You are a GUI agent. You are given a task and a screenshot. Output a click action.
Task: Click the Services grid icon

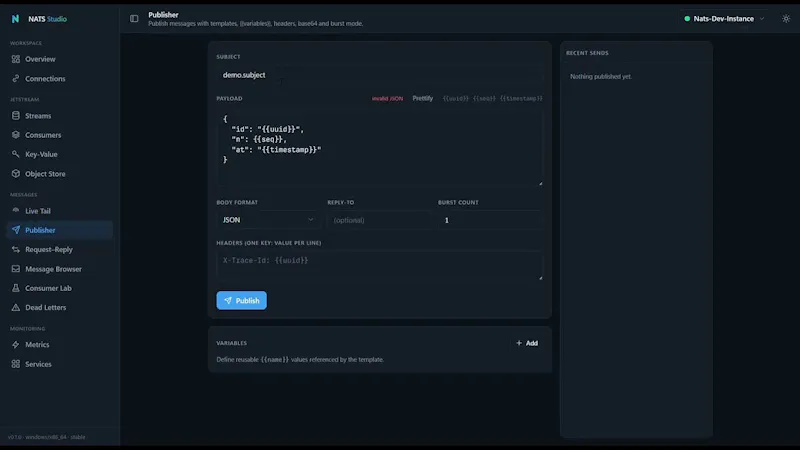pyautogui.click(x=16, y=364)
